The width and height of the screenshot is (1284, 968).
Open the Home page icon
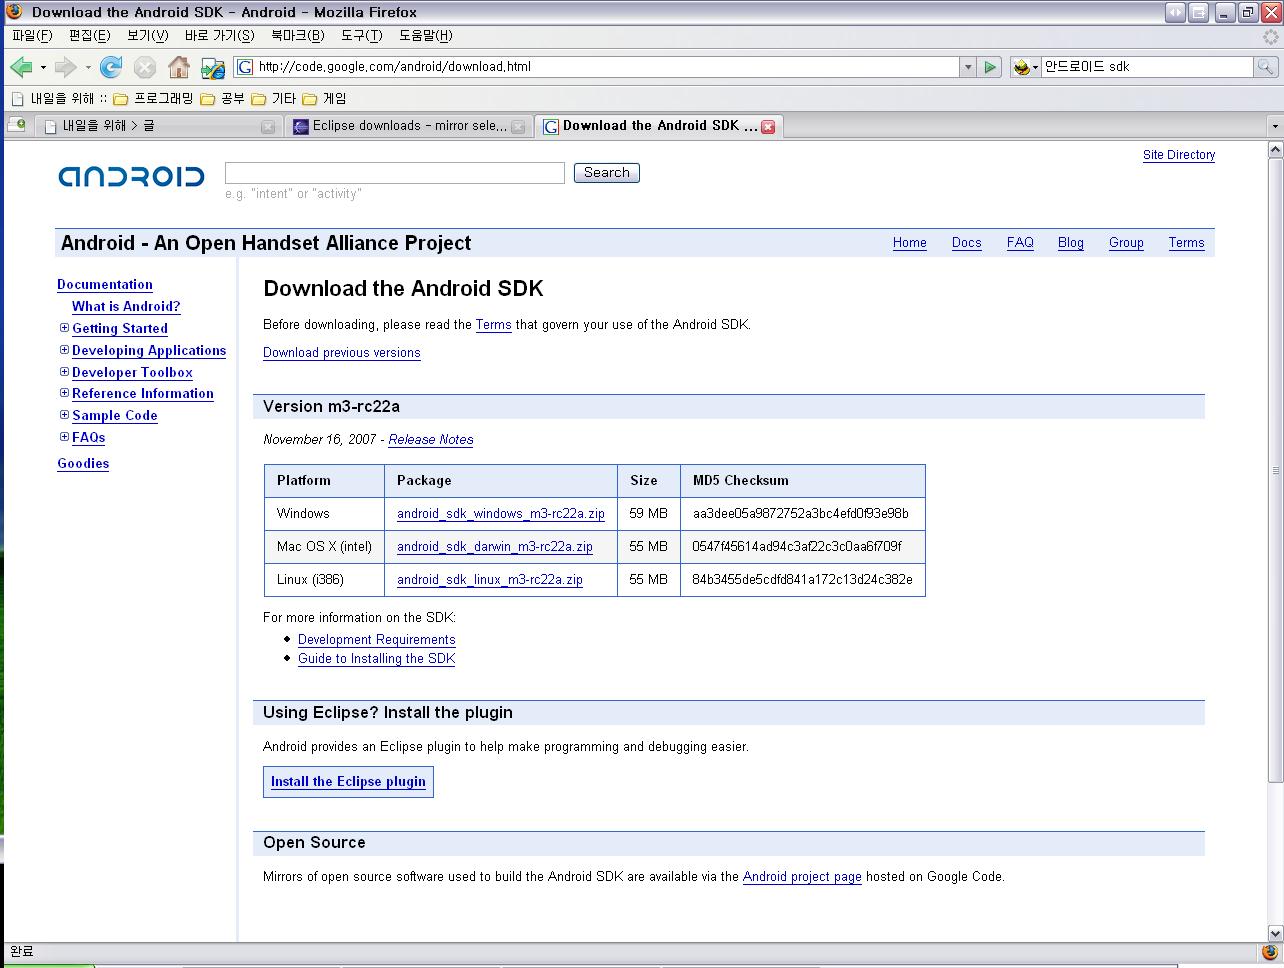[179, 67]
